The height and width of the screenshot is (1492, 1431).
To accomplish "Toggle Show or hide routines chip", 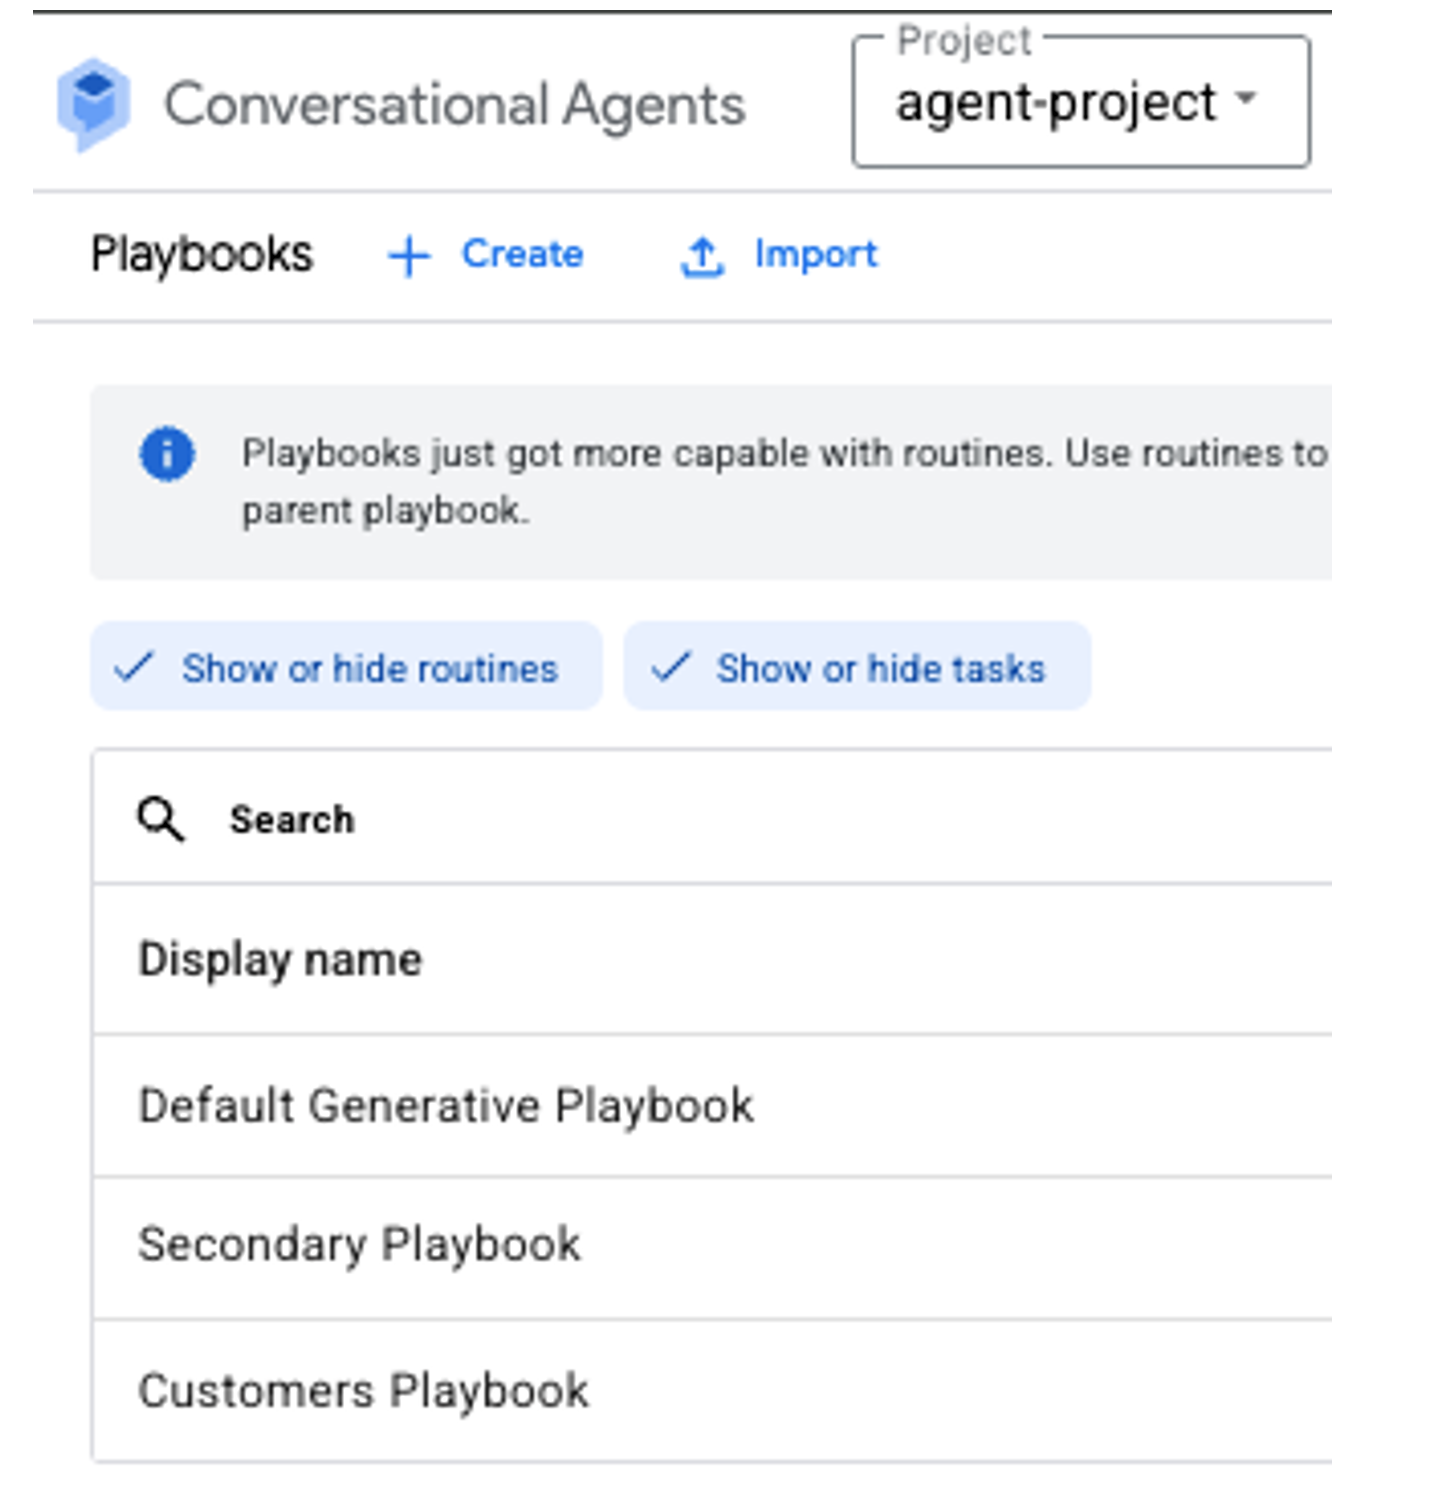I will [346, 667].
